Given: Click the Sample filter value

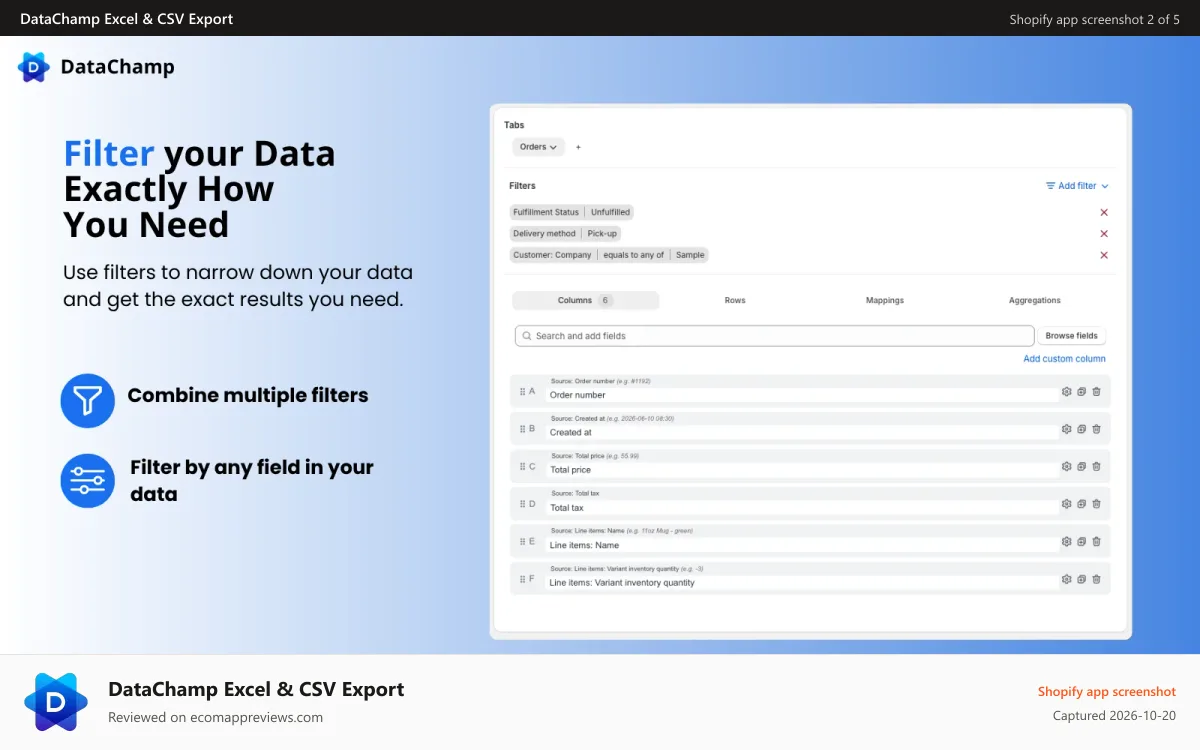Looking at the screenshot, I should click(690, 255).
